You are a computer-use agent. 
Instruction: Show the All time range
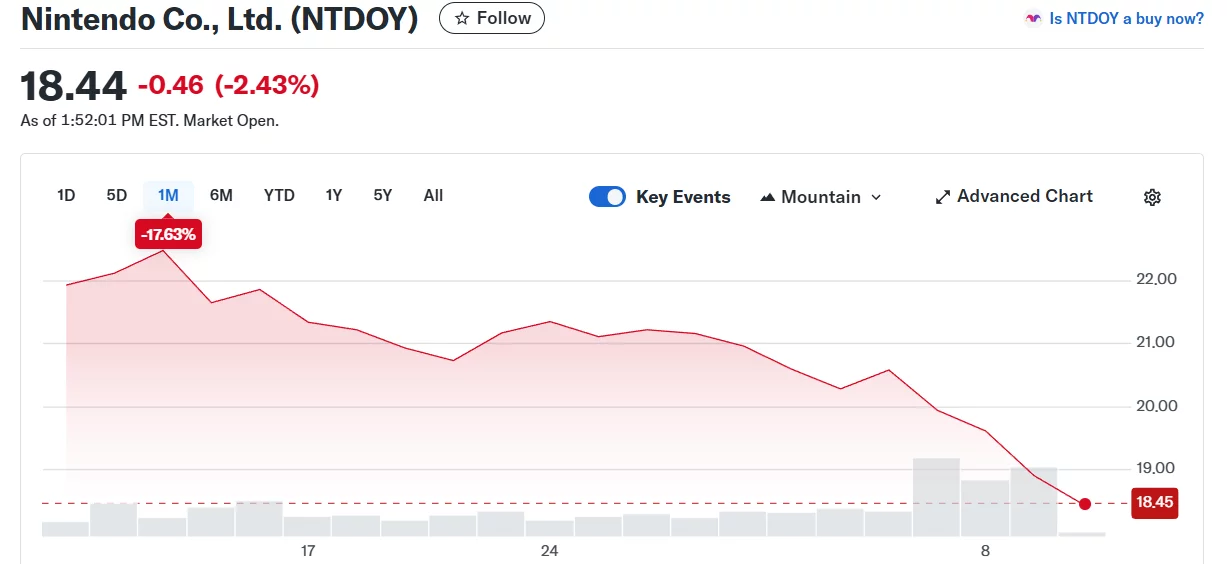pos(433,196)
